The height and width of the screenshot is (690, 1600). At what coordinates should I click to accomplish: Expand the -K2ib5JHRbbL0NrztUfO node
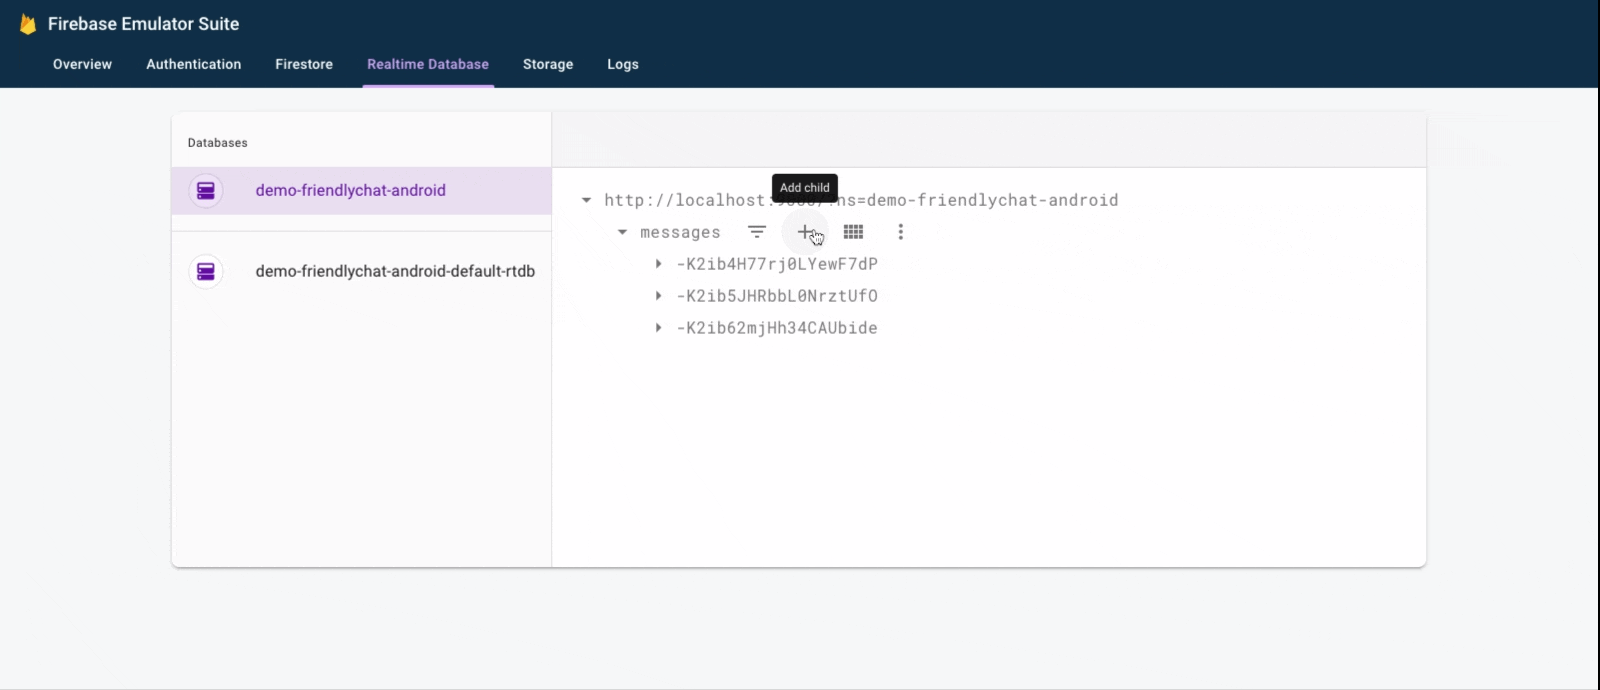(658, 296)
